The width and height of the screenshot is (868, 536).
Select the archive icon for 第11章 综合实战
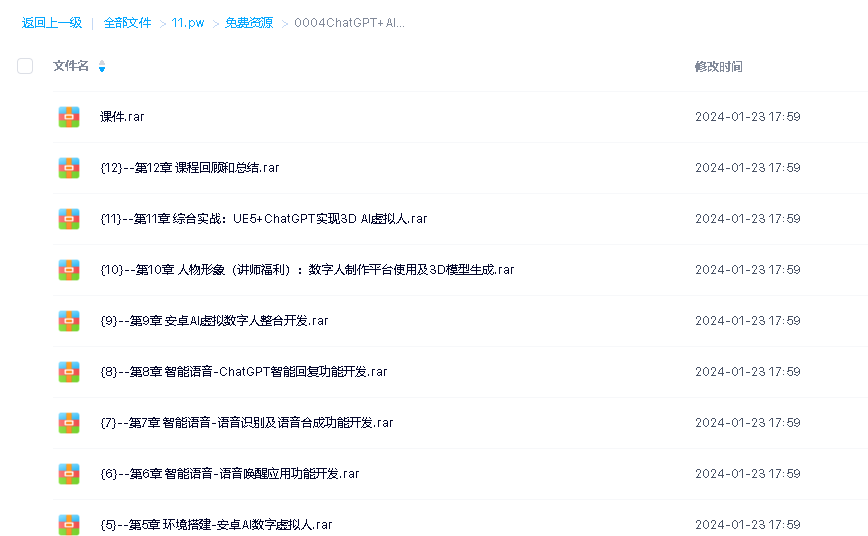click(x=69, y=219)
